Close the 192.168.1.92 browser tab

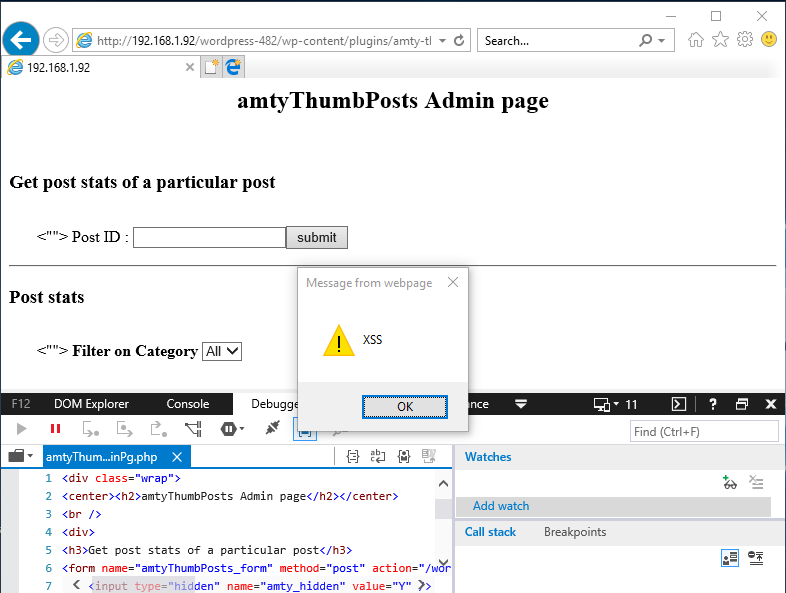(x=189, y=67)
